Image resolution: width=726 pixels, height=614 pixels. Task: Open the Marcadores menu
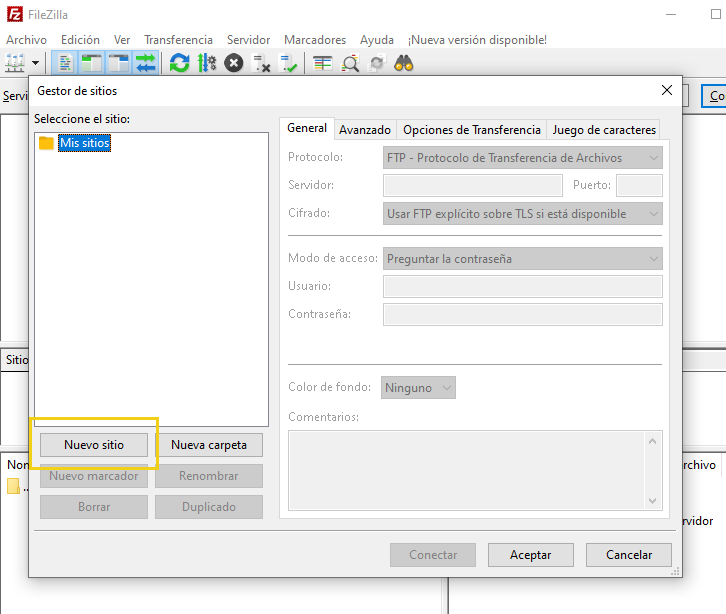(315, 40)
